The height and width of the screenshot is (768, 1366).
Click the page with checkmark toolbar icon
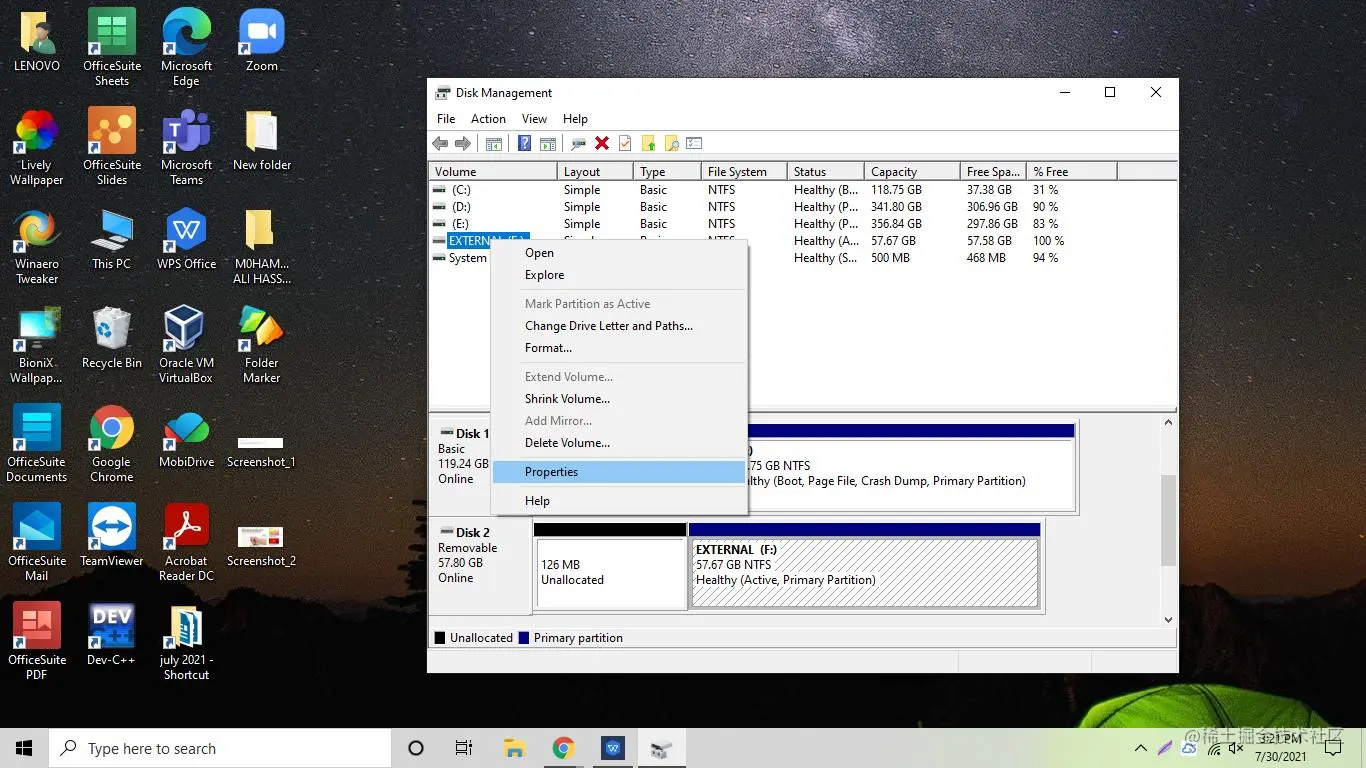coord(625,143)
